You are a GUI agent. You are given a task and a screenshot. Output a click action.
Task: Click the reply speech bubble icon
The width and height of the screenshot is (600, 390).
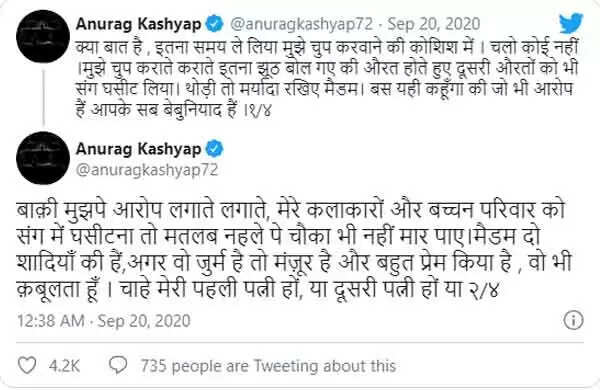(x=118, y=365)
